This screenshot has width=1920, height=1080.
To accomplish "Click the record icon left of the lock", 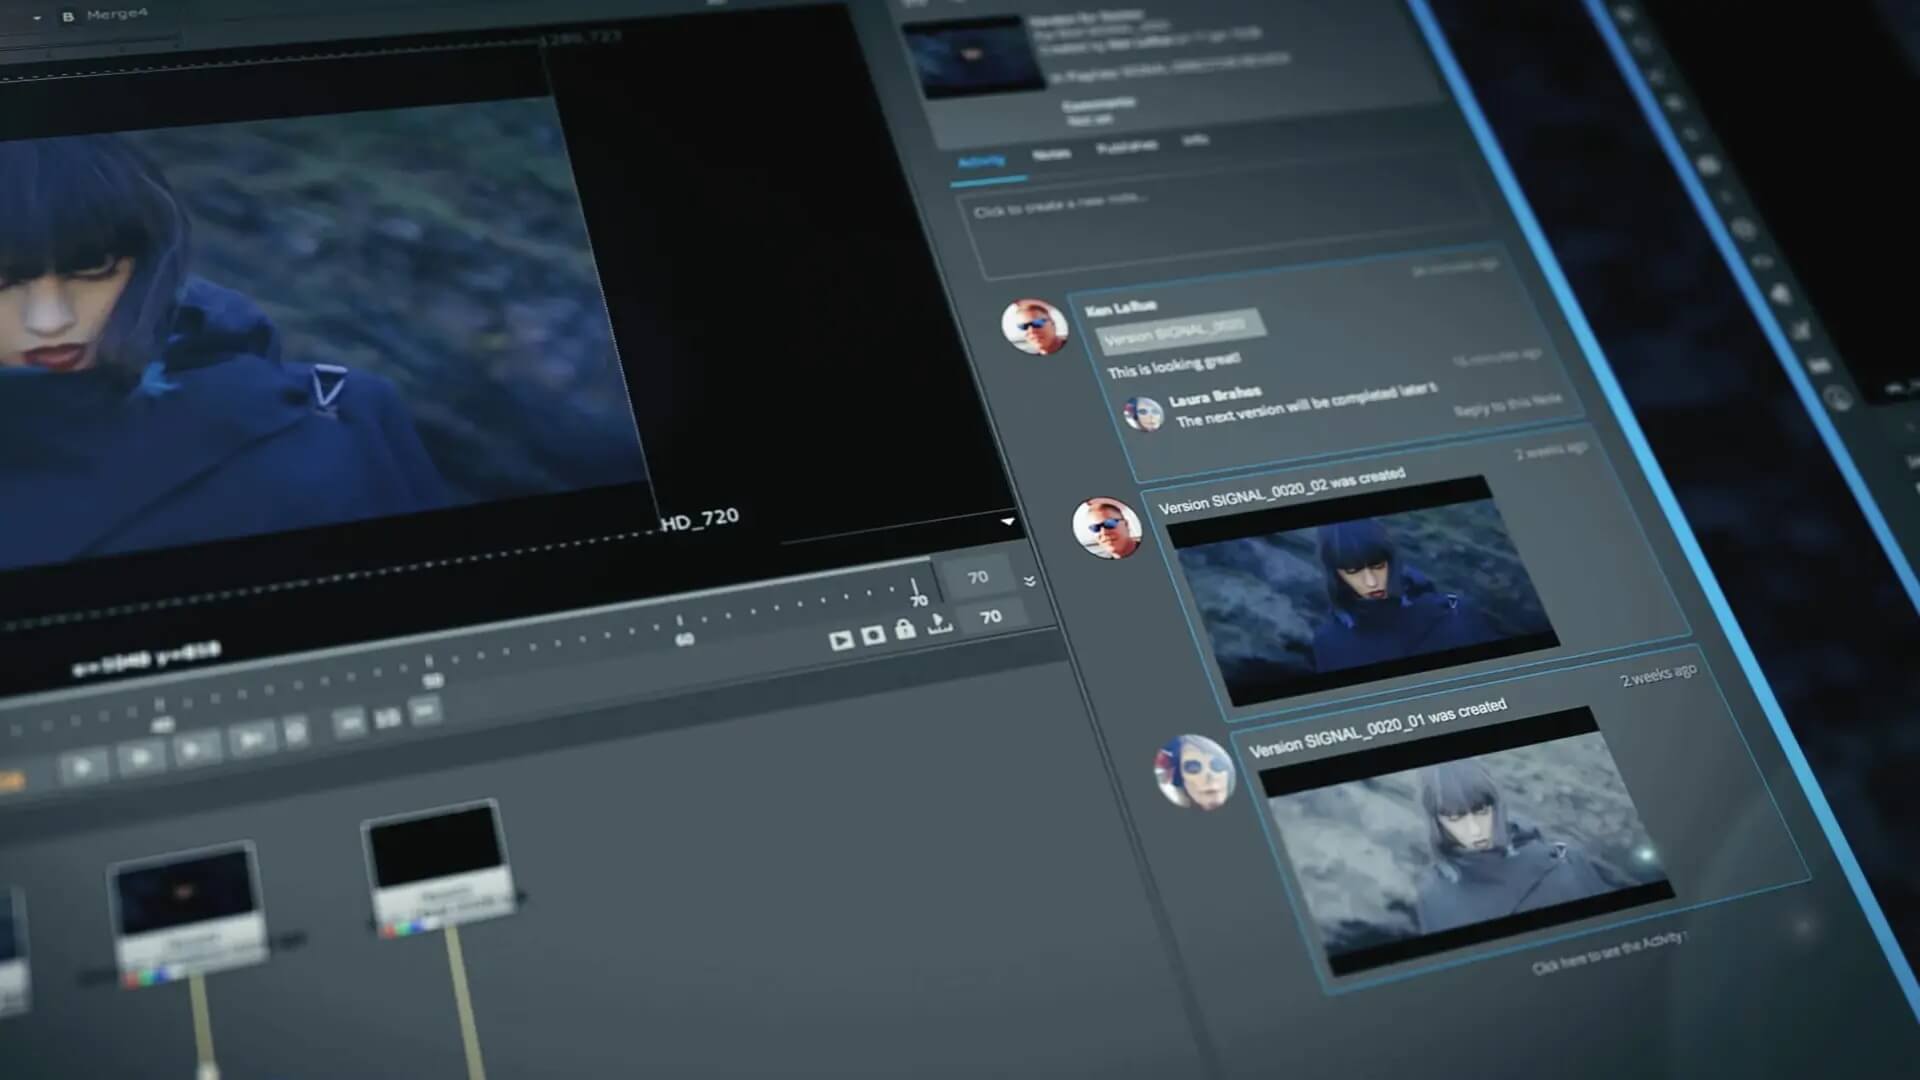I will tap(873, 635).
